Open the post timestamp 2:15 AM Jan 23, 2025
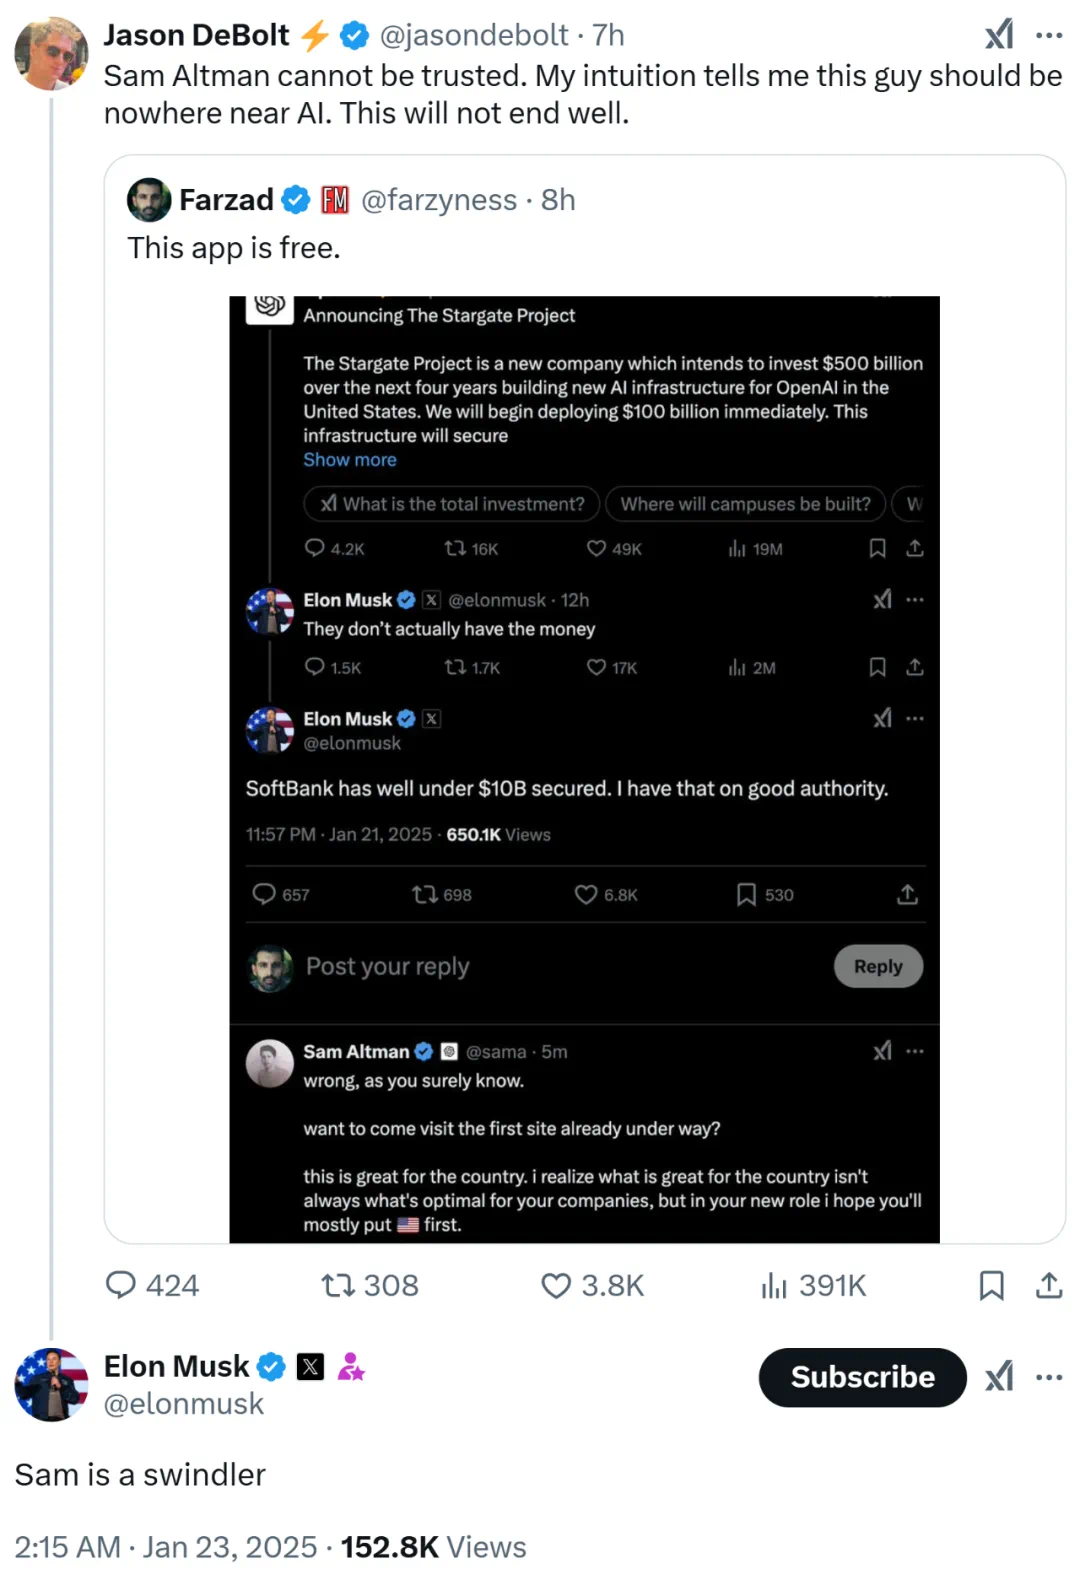 click(165, 1547)
